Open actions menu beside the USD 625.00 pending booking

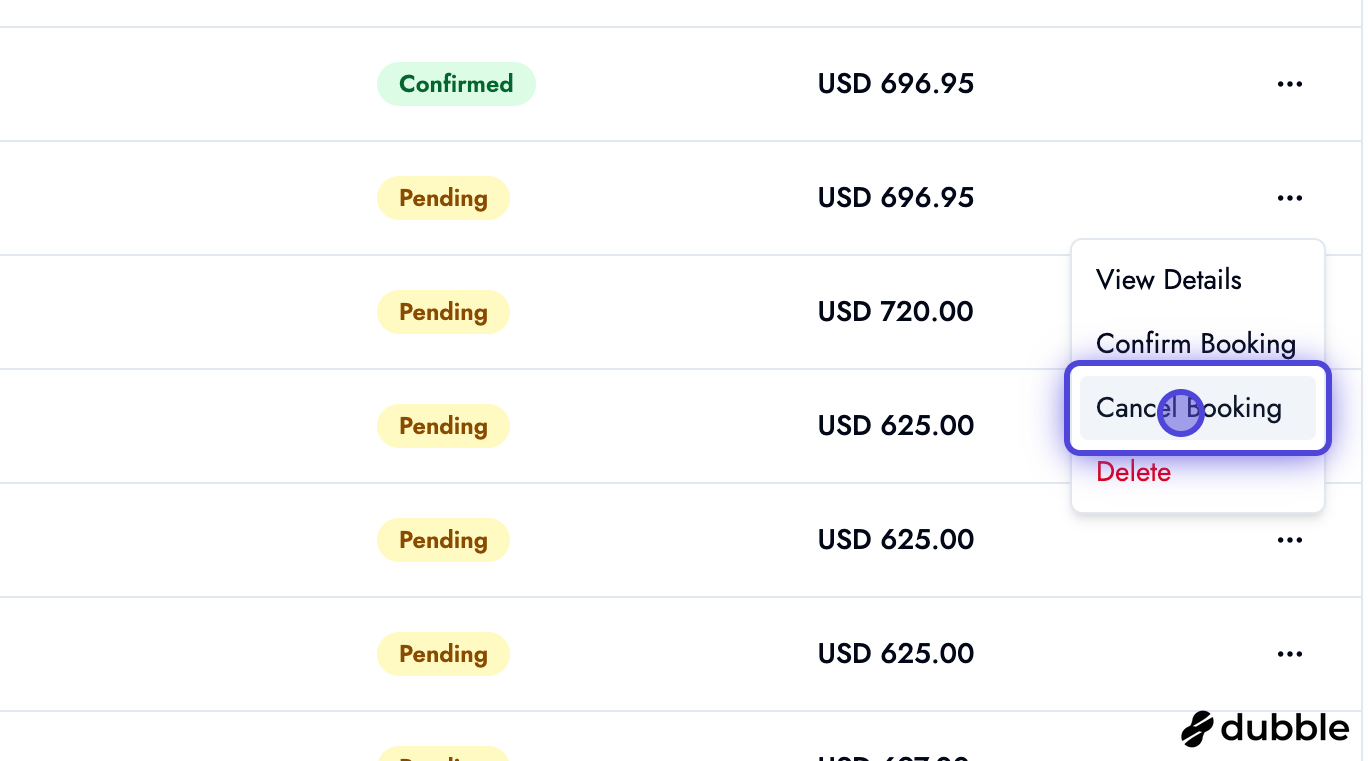(1290, 540)
